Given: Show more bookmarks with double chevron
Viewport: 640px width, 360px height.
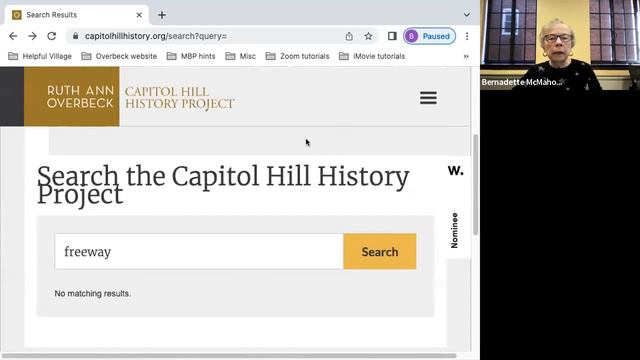Looking at the screenshot, I should [x=466, y=56].
